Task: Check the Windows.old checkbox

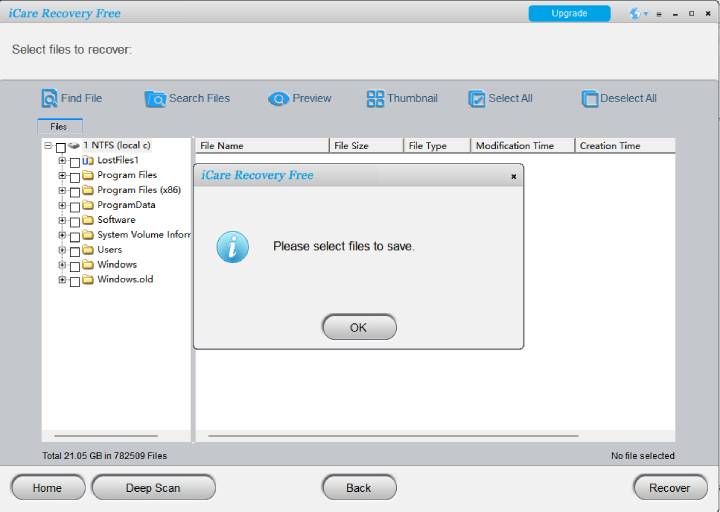Action: pyautogui.click(x=75, y=282)
